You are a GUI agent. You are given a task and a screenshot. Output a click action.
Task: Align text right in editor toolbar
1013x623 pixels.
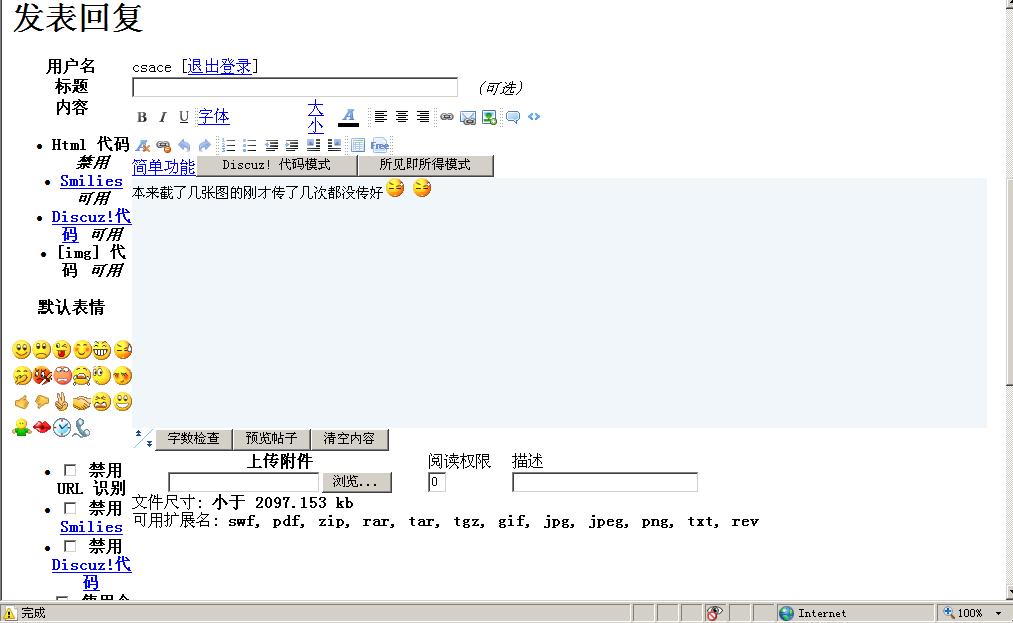(423, 117)
